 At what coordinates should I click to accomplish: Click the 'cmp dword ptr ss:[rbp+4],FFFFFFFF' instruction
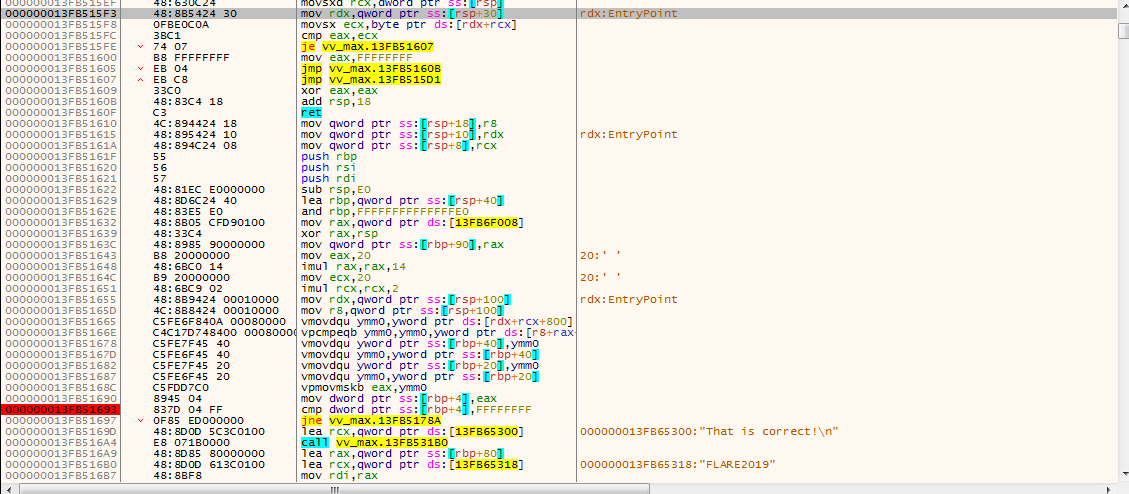(416, 409)
